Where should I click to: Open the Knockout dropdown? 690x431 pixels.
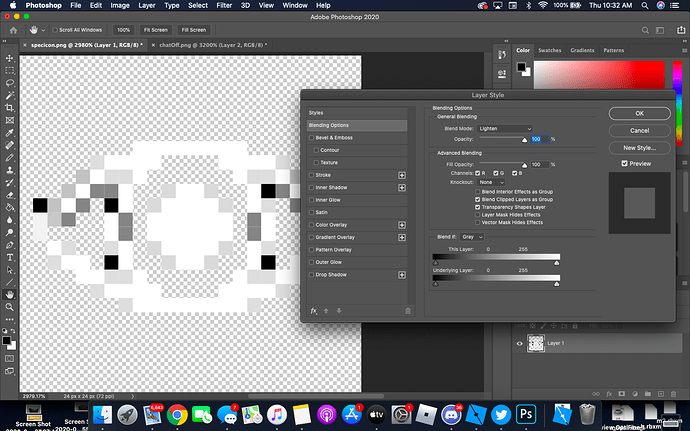(x=491, y=182)
